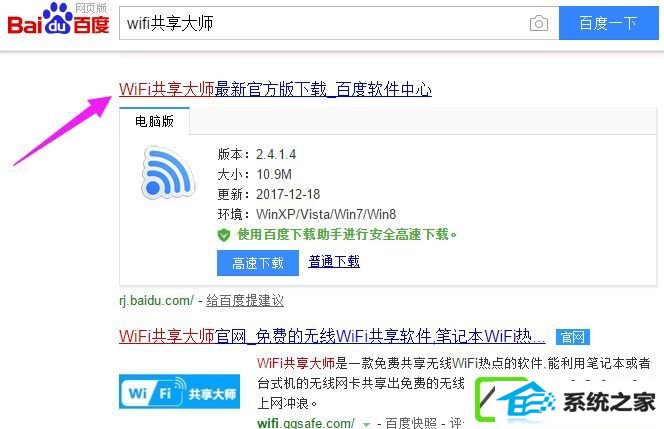Open the 给百度提建议 link
Viewport: 664px width, 429px height.
pyautogui.click(x=245, y=301)
